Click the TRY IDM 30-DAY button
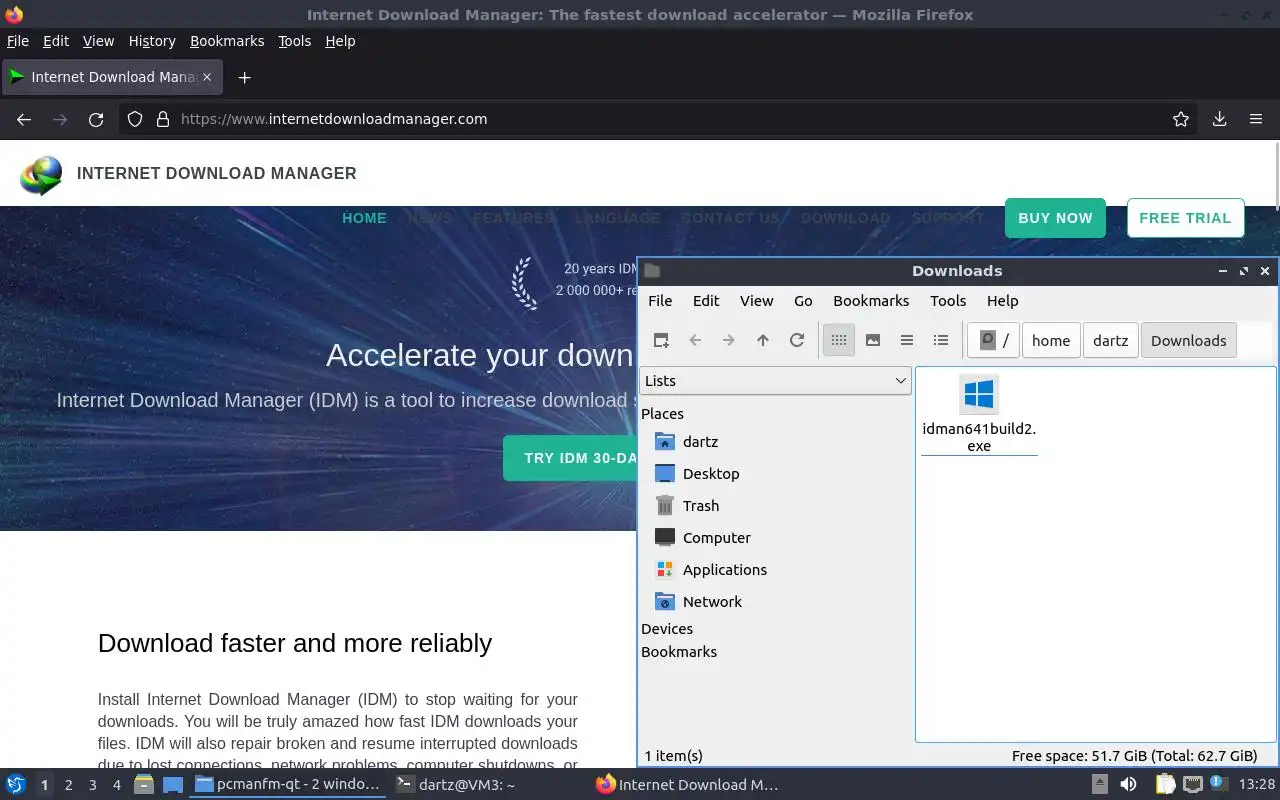 point(570,458)
